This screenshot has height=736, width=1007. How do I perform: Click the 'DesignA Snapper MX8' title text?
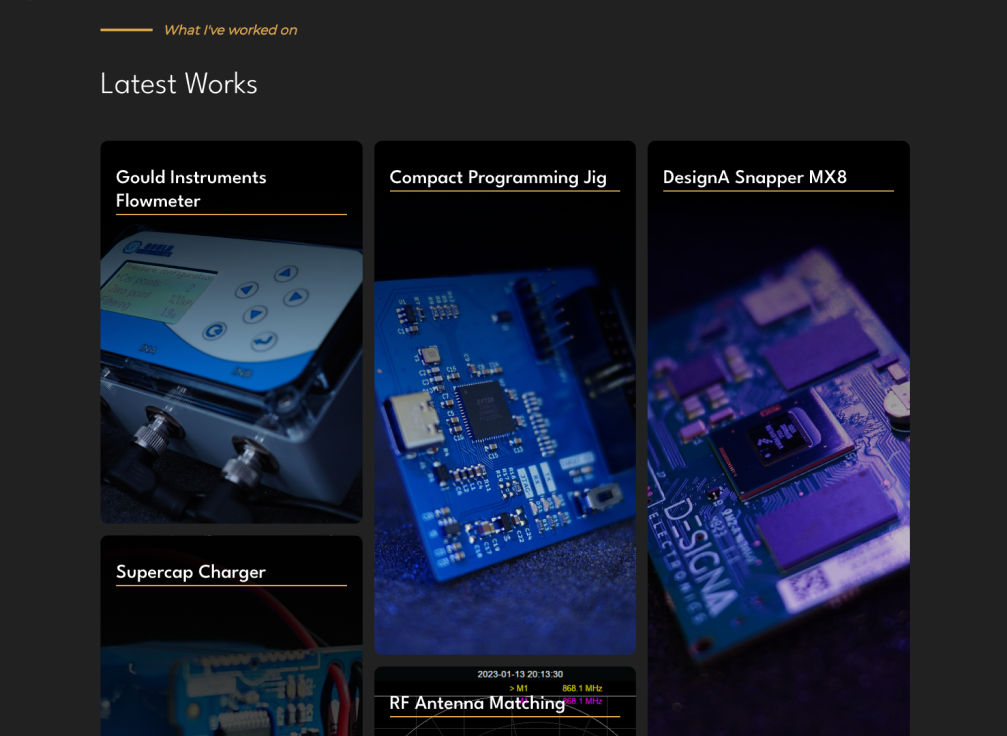pos(755,177)
